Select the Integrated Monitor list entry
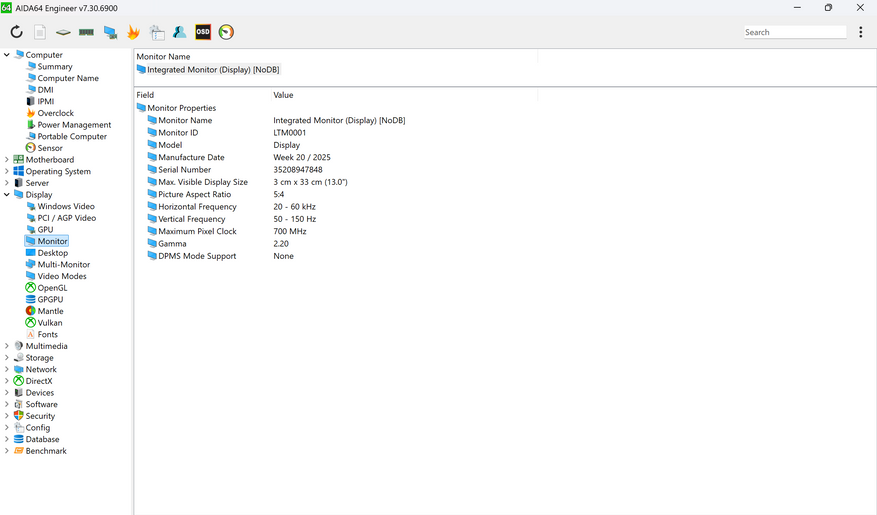The image size is (877, 515). (208, 70)
